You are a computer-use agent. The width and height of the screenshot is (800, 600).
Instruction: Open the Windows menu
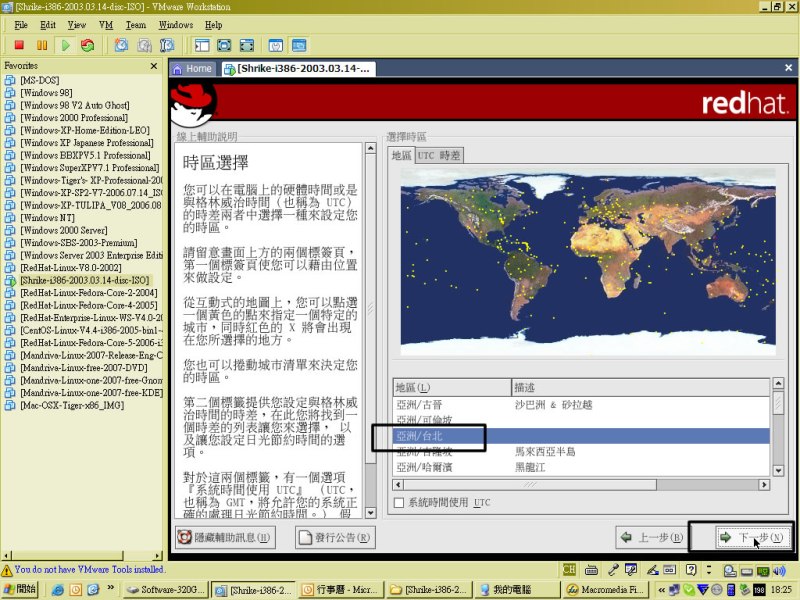pos(176,24)
